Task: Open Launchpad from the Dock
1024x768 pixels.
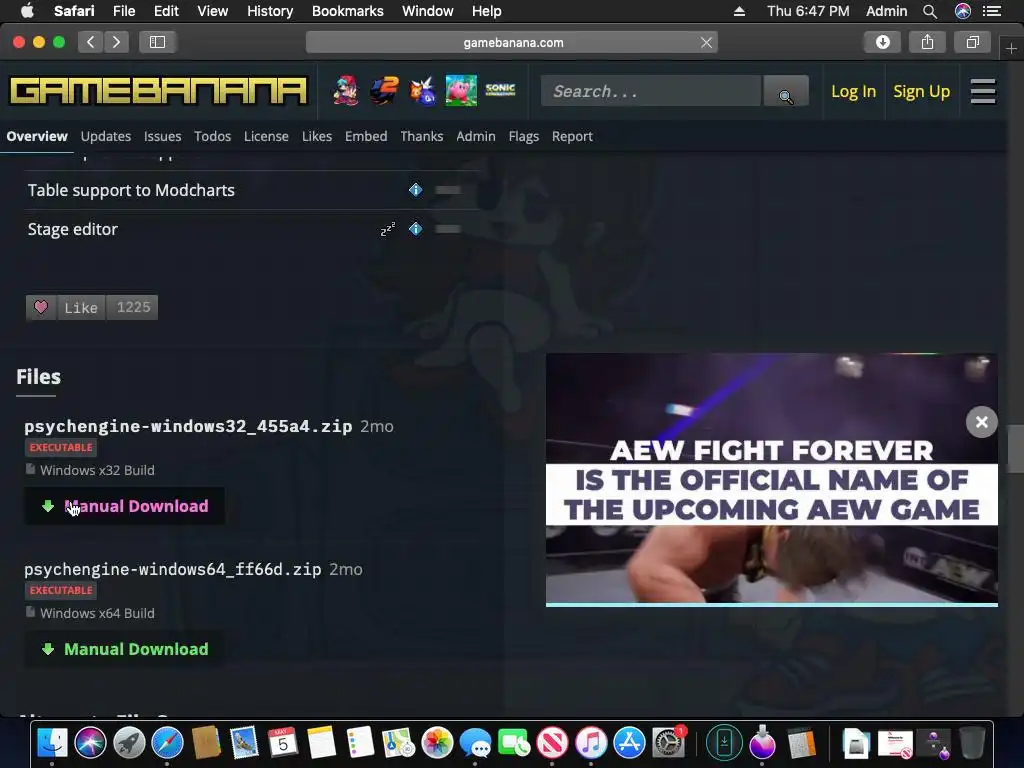Action: point(129,743)
